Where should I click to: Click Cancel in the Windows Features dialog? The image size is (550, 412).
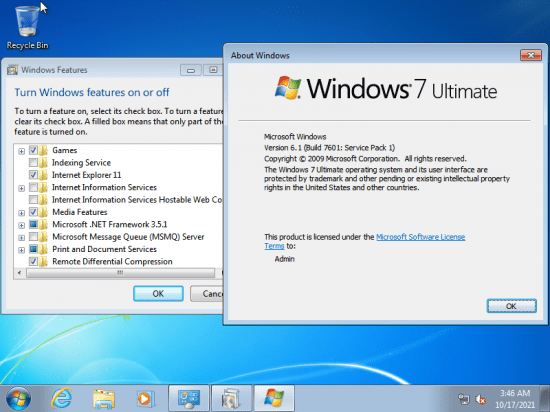point(207,293)
